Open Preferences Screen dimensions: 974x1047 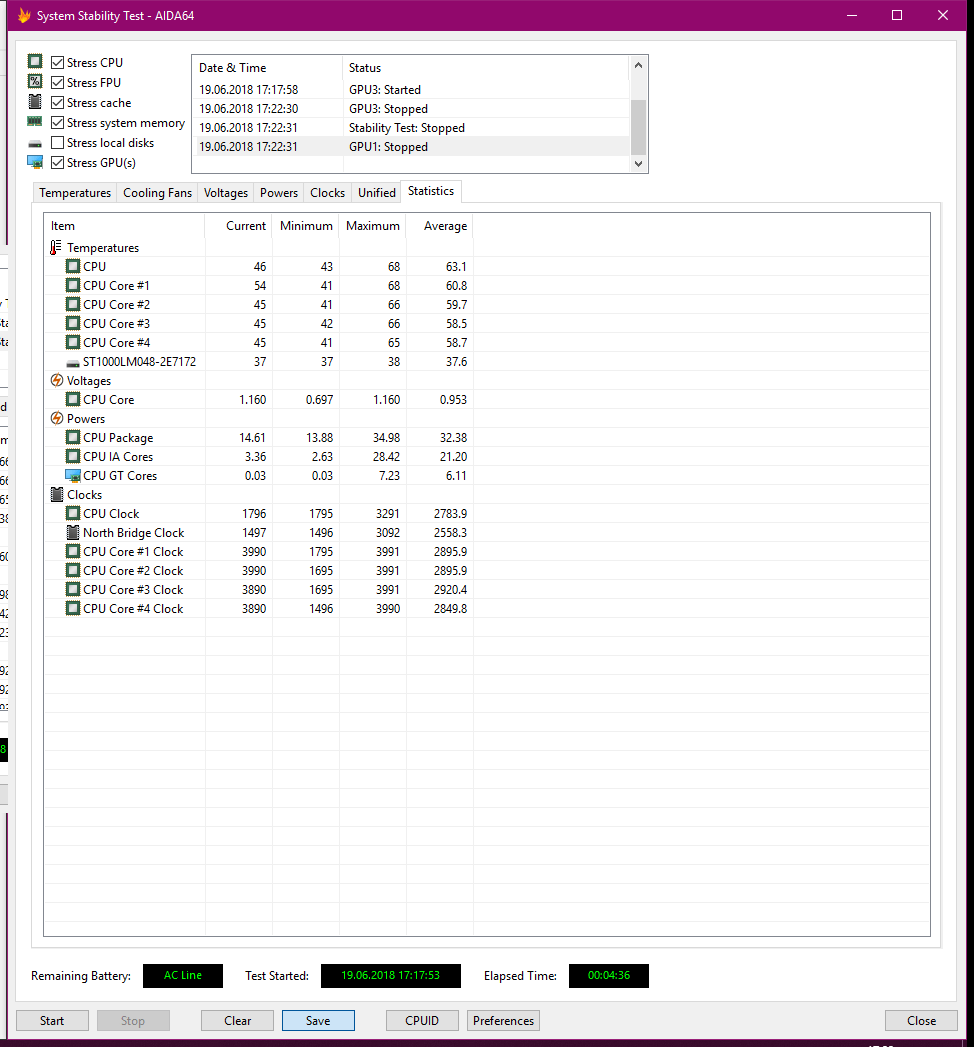503,1020
